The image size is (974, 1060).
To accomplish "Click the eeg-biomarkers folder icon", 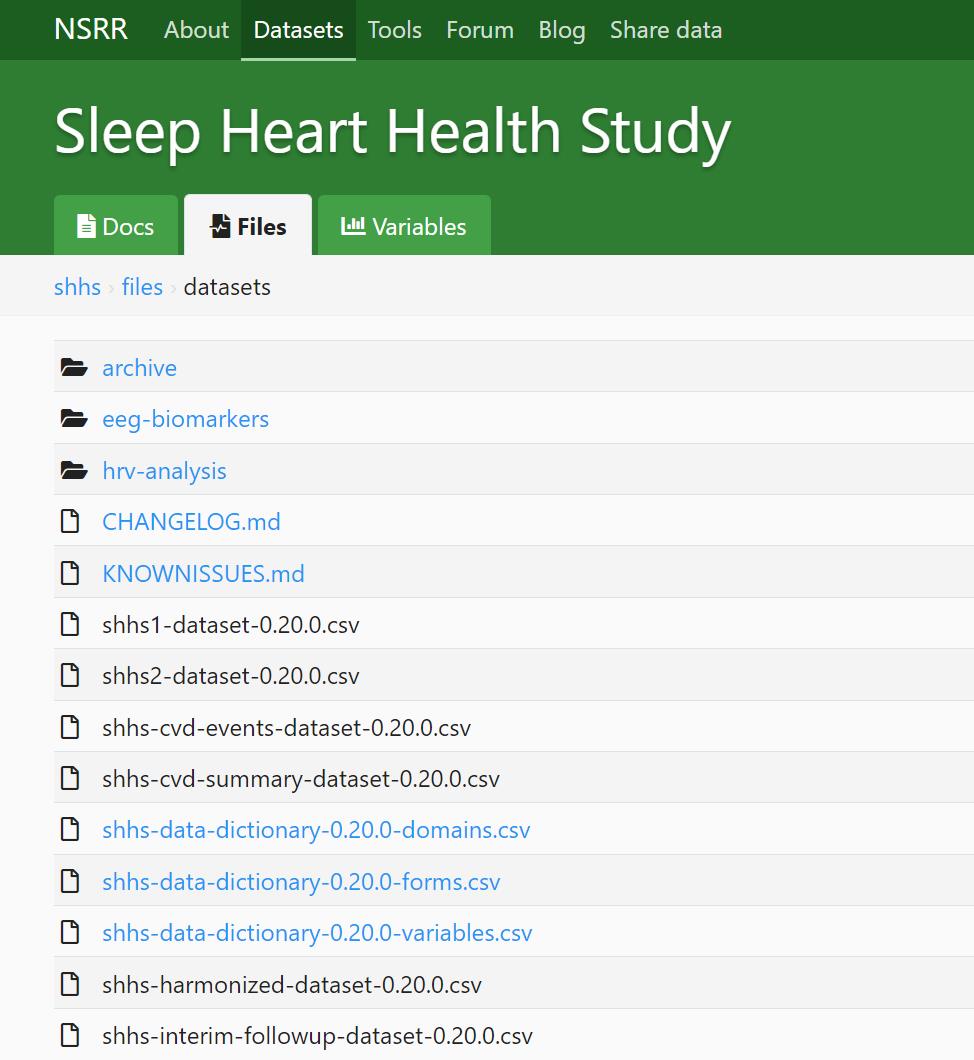I will (73, 419).
